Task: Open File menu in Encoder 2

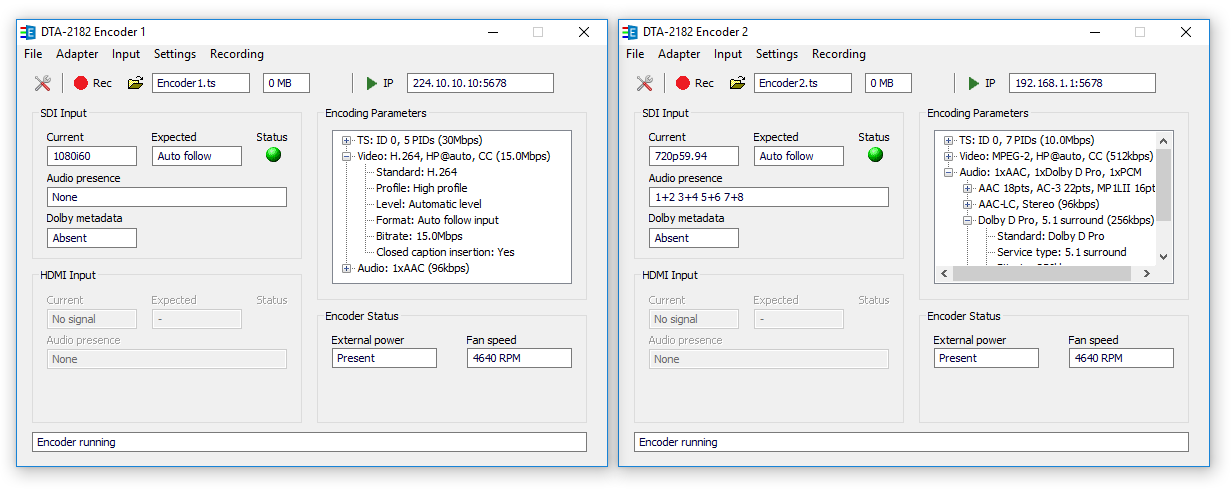Action: tap(635, 54)
